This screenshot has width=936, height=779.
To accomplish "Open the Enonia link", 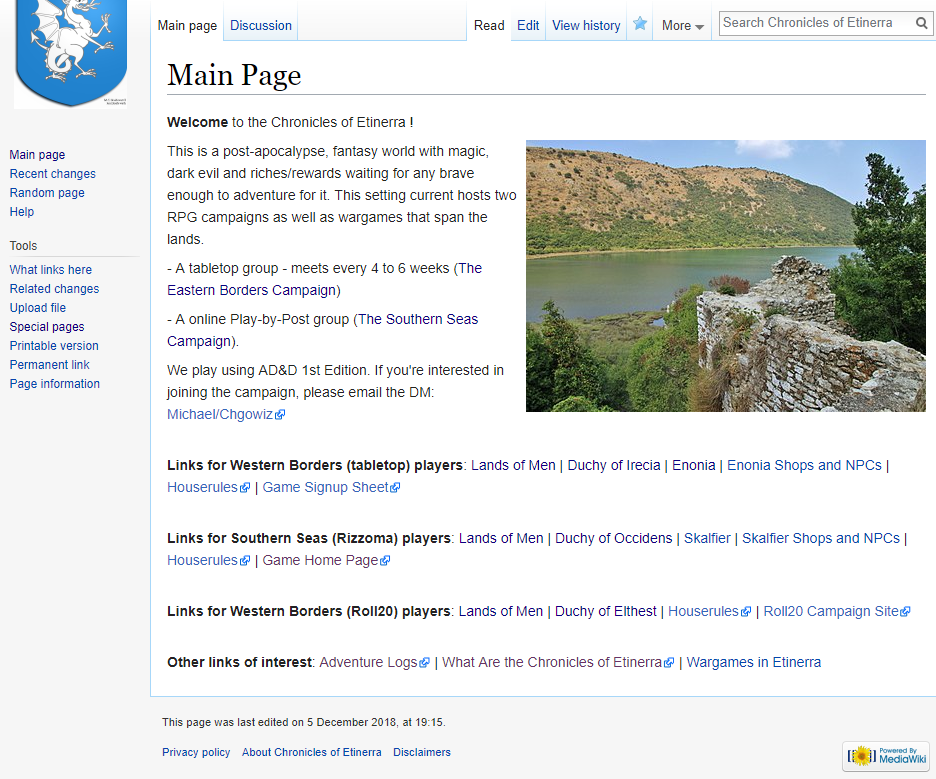I will (694, 466).
